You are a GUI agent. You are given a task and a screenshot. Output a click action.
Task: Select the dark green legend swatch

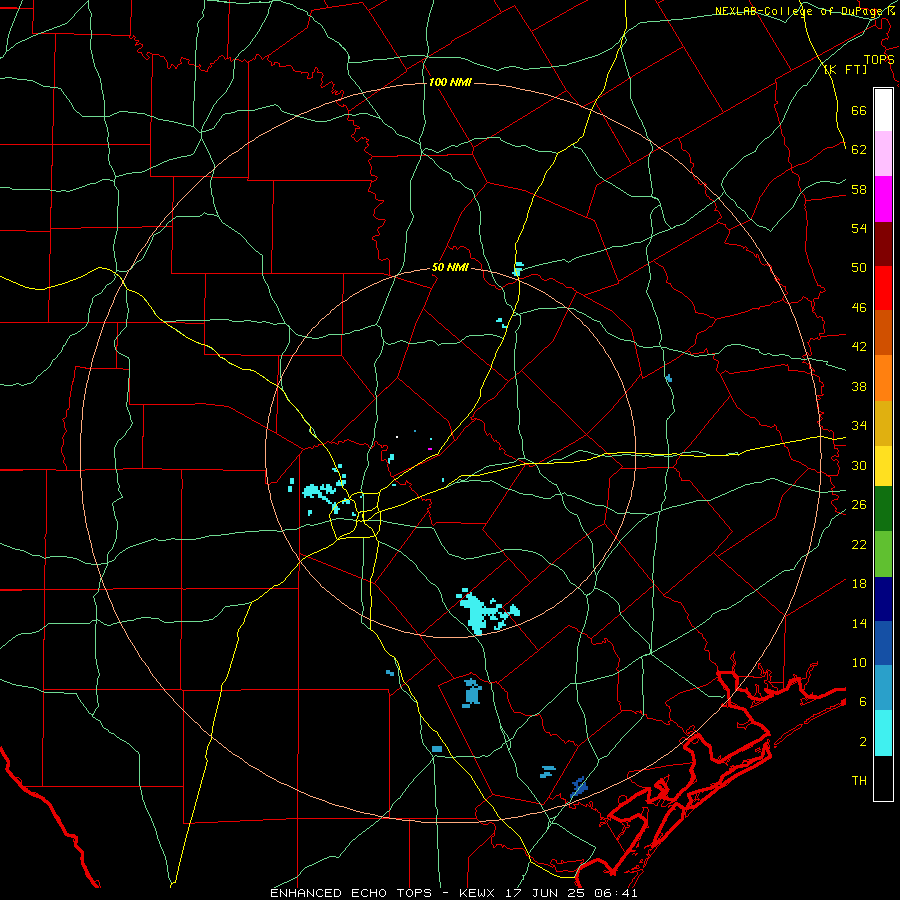[x=883, y=509]
